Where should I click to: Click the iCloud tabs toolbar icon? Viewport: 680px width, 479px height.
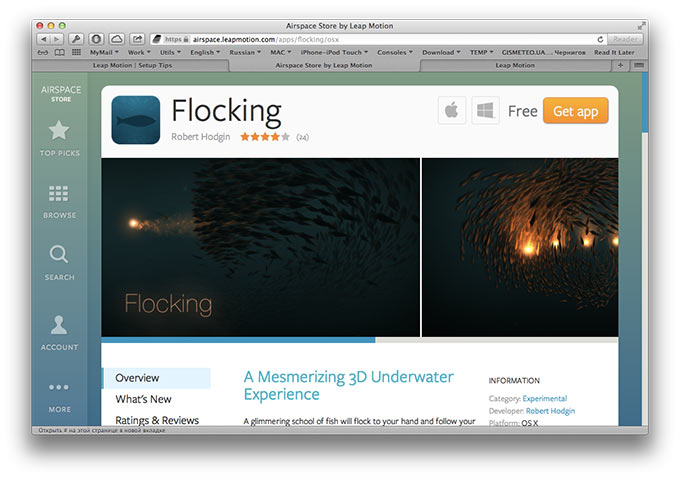[x=116, y=39]
